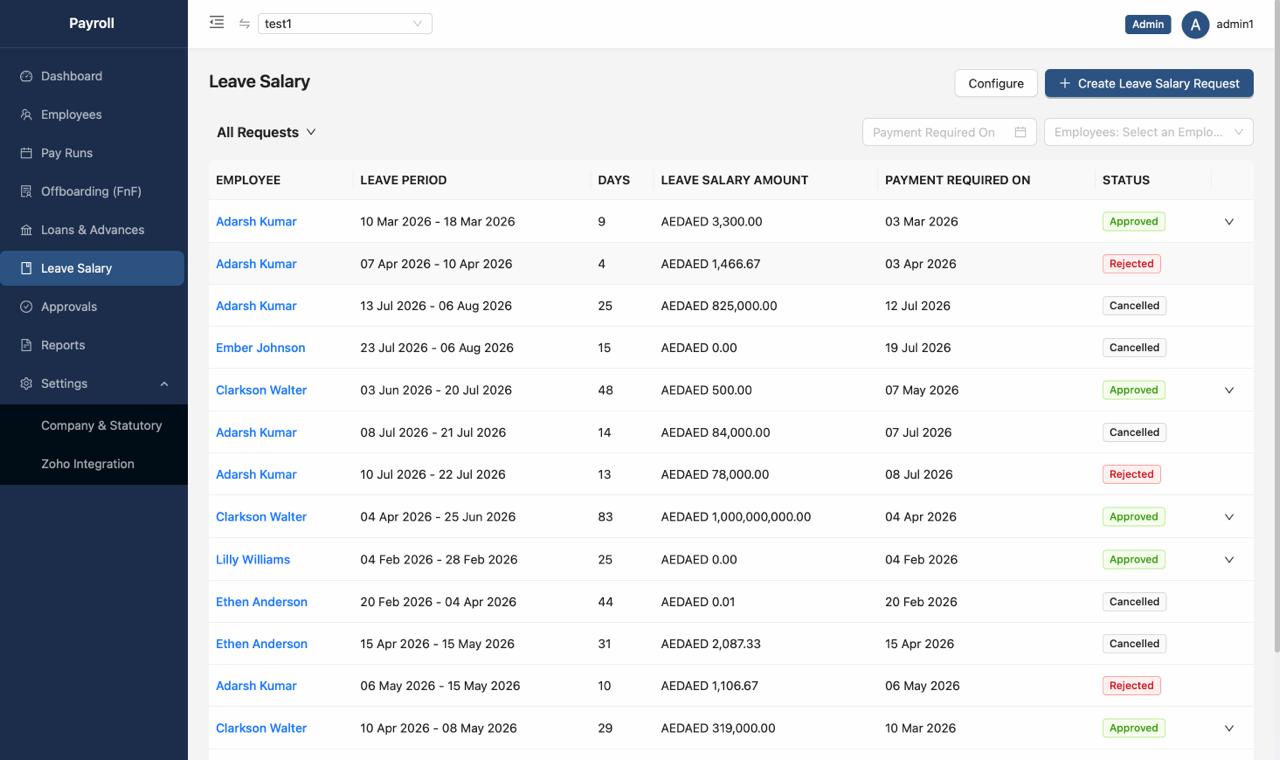Image resolution: width=1280 pixels, height=760 pixels.
Task: Click the Rejected status for 07 Apr 2026 row
Action: point(1131,264)
